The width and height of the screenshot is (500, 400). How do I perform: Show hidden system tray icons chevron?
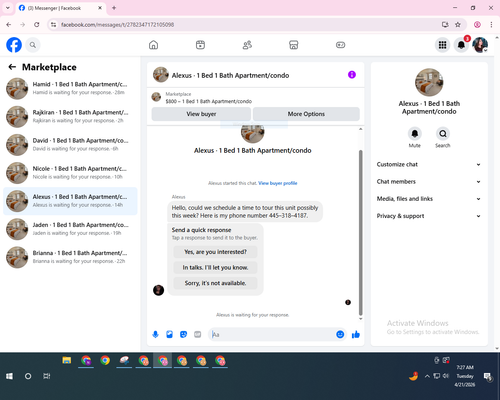[427, 376]
